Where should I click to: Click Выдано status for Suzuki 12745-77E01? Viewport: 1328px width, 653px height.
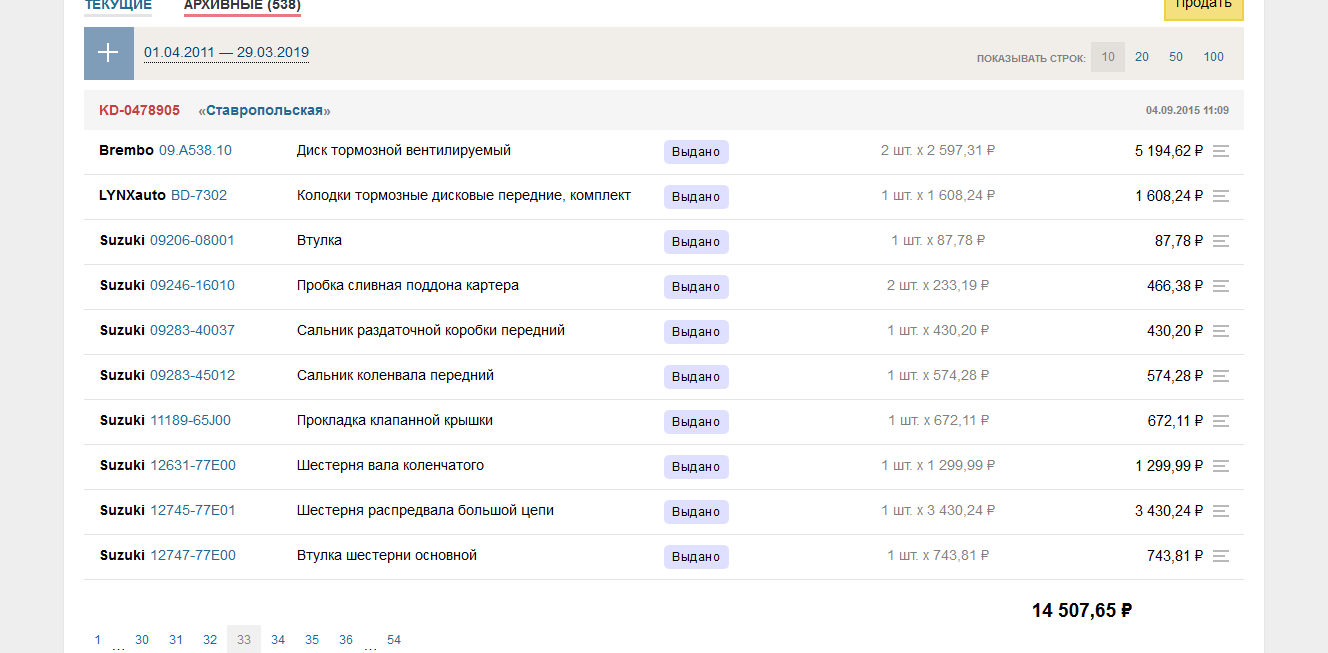696,512
